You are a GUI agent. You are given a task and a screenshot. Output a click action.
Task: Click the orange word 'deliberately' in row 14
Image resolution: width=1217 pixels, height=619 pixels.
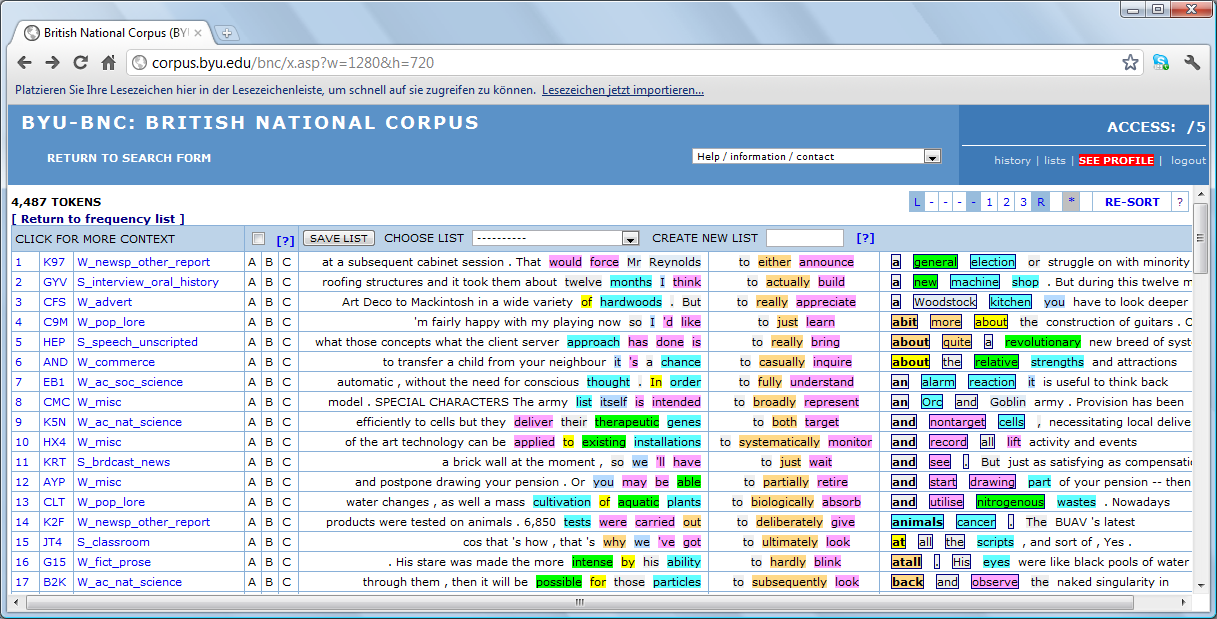pyautogui.click(x=789, y=522)
